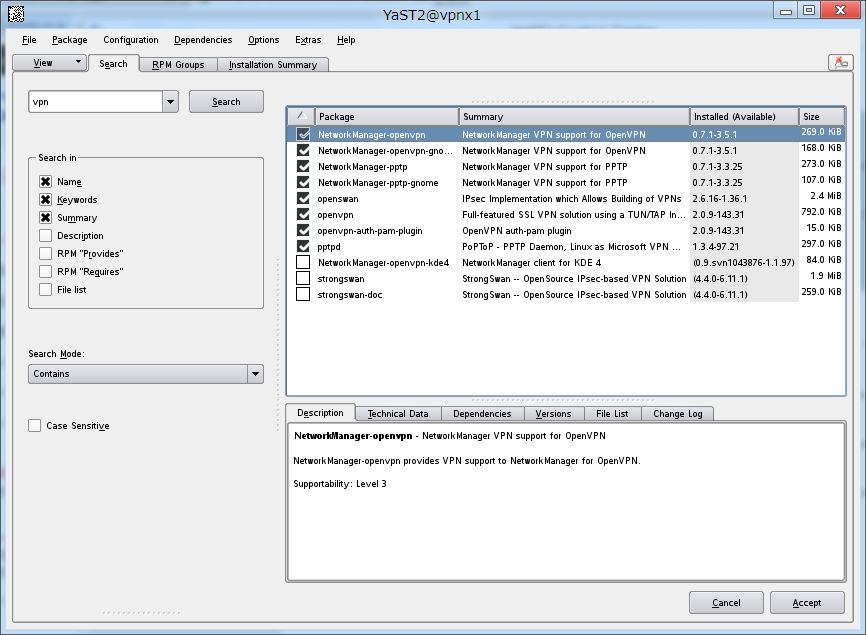
Task: Open the lower-pane Dependencies tab
Action: click(482, 414)
